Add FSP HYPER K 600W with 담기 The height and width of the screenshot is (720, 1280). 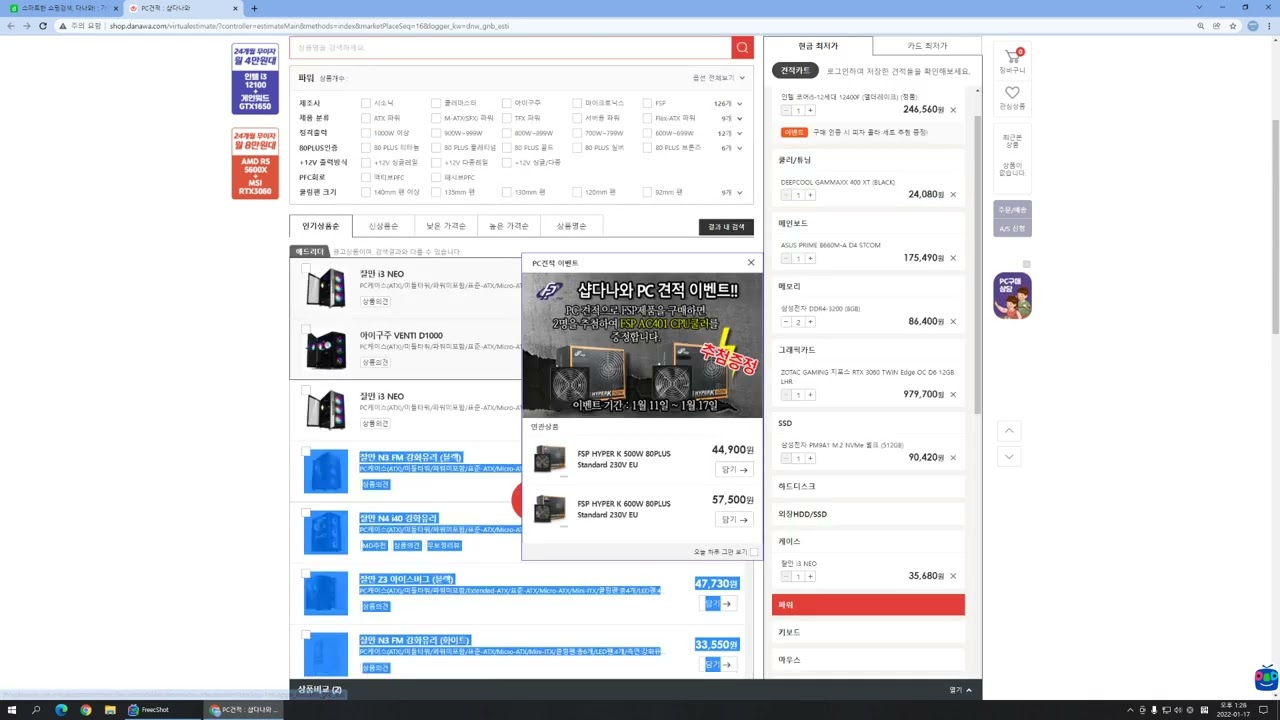(x=734, y=520)
